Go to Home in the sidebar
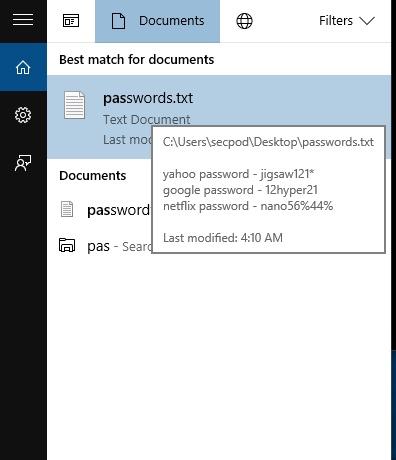This screenshot has width=396, height=460. pos(23,67)
